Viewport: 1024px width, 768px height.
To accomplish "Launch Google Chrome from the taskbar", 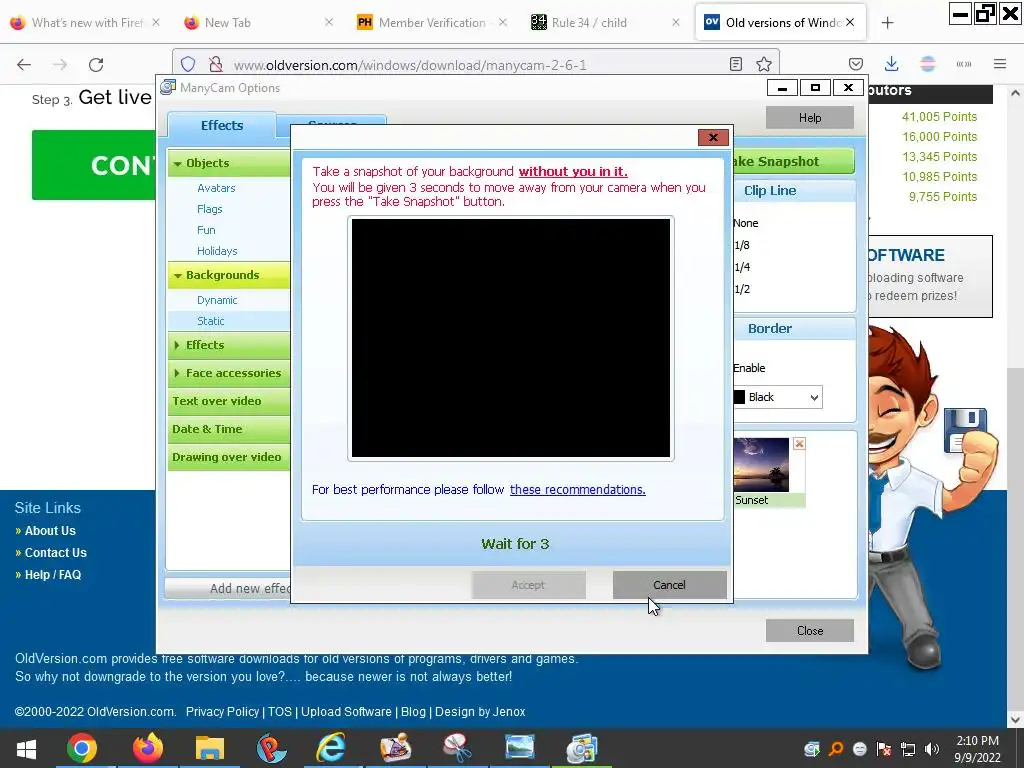I will (x=82, y=748).
